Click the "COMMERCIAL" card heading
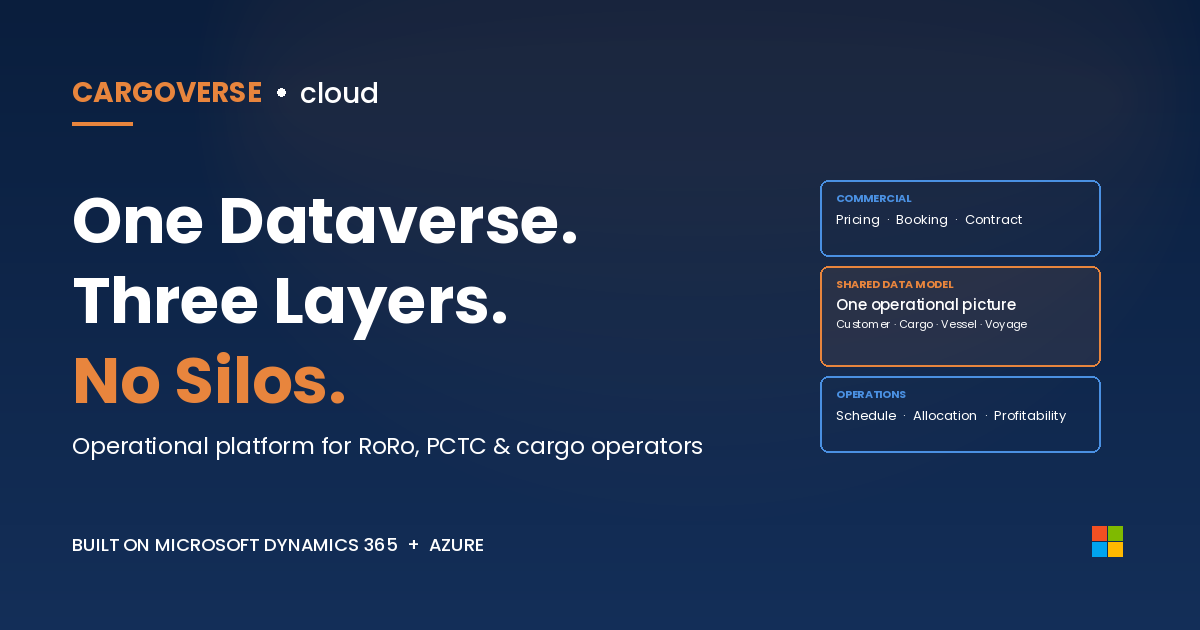This screenshot has width=1200, height=630. [874, 199]
